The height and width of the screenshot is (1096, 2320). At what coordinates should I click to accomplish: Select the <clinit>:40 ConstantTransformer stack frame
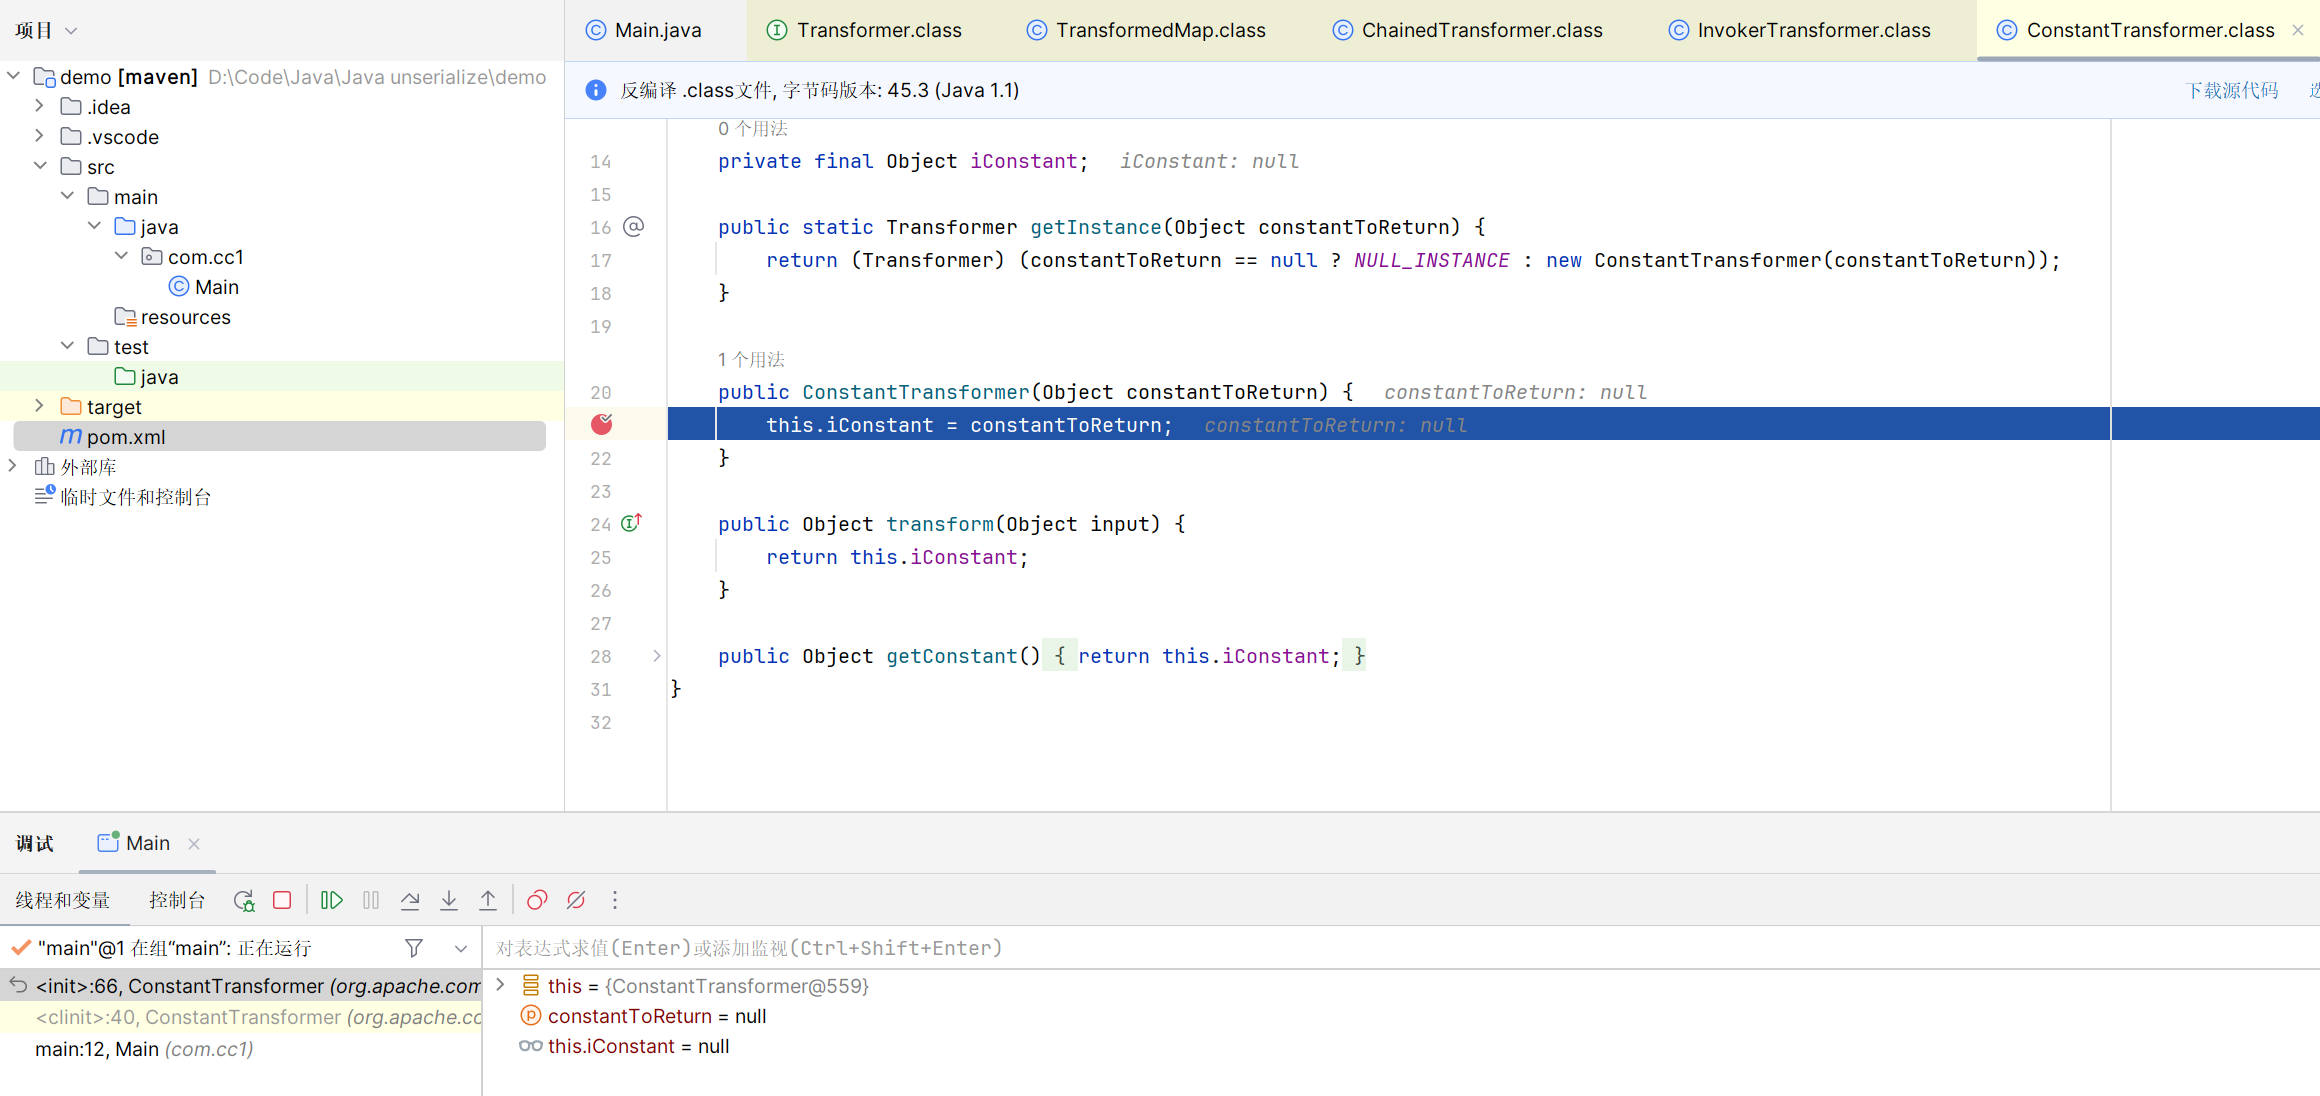pos(241,1017)
